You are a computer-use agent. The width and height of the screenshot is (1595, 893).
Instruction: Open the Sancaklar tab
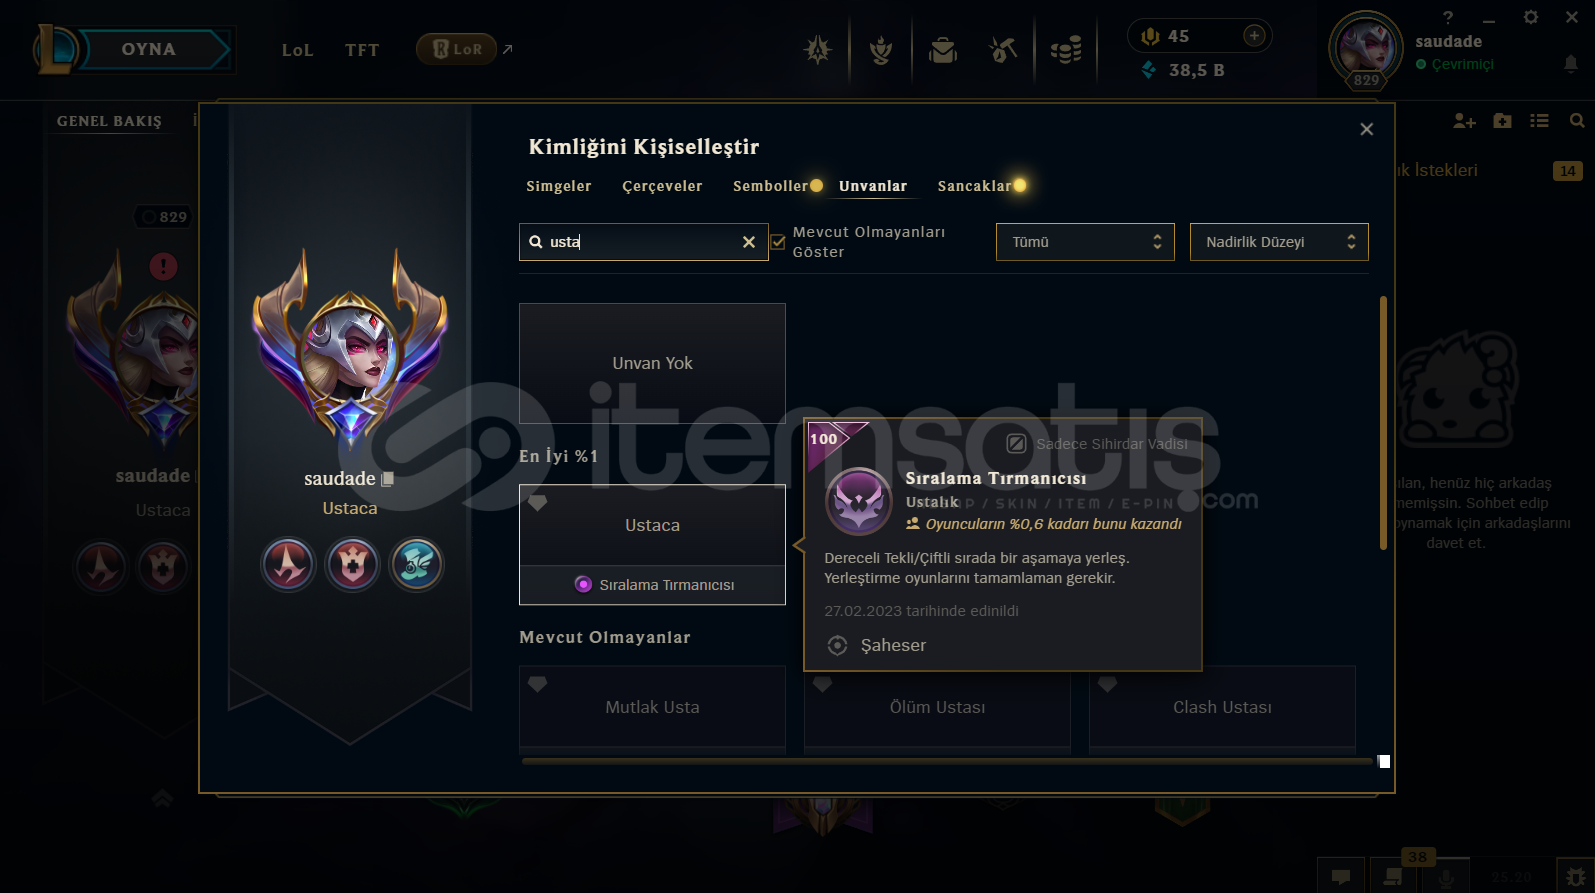974,186
